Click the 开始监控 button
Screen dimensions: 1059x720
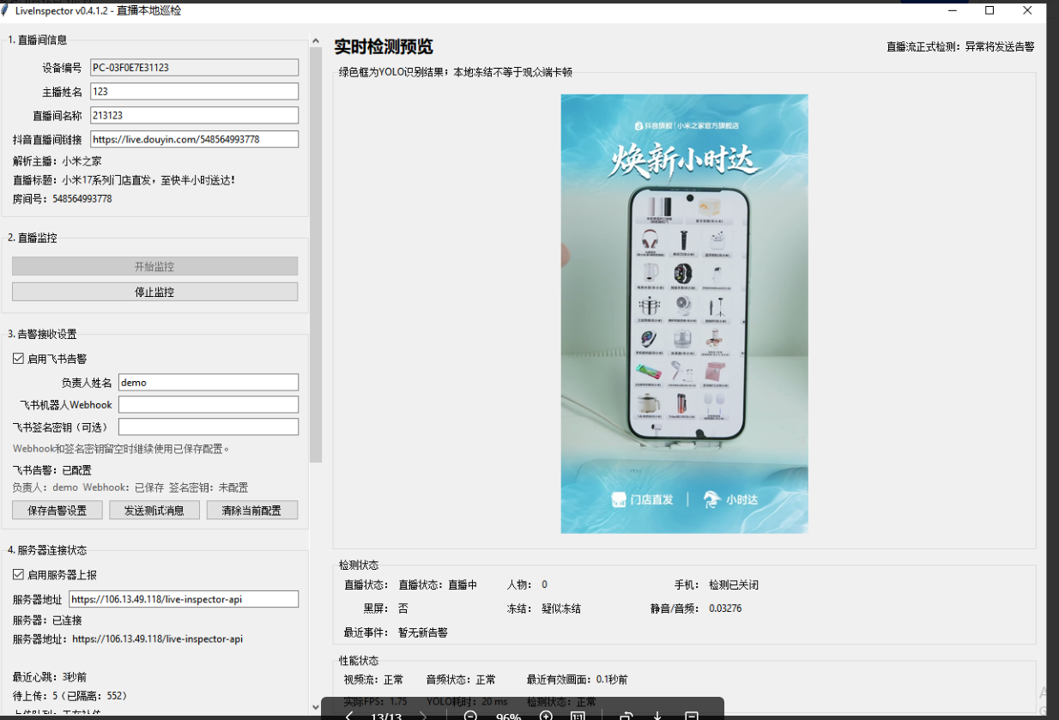(155, 266)
